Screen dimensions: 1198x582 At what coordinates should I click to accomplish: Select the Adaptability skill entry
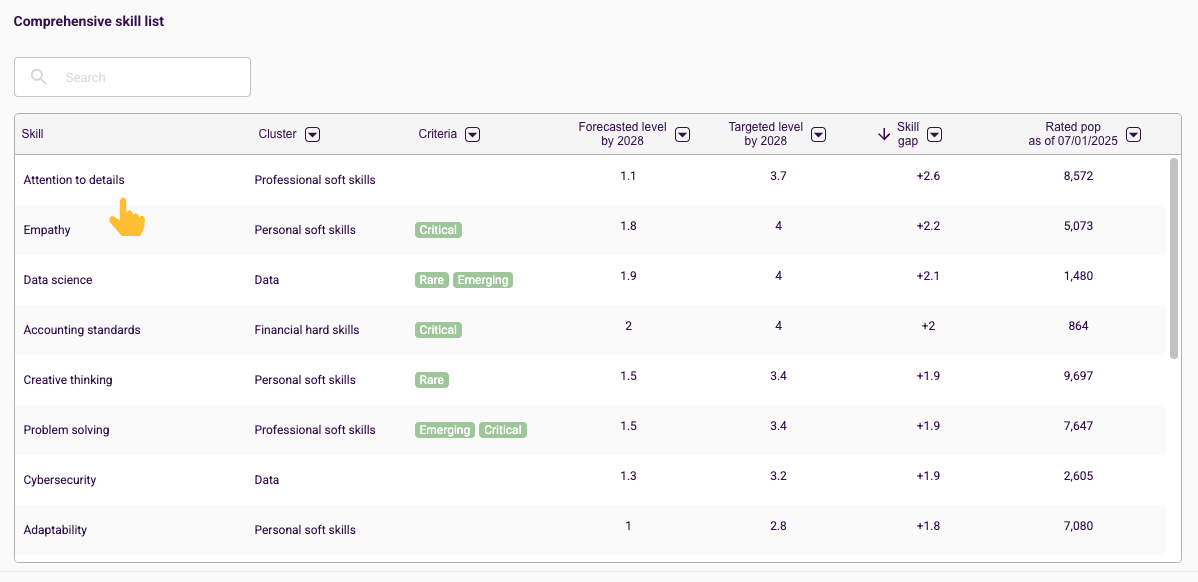click(x=55, y=529)
